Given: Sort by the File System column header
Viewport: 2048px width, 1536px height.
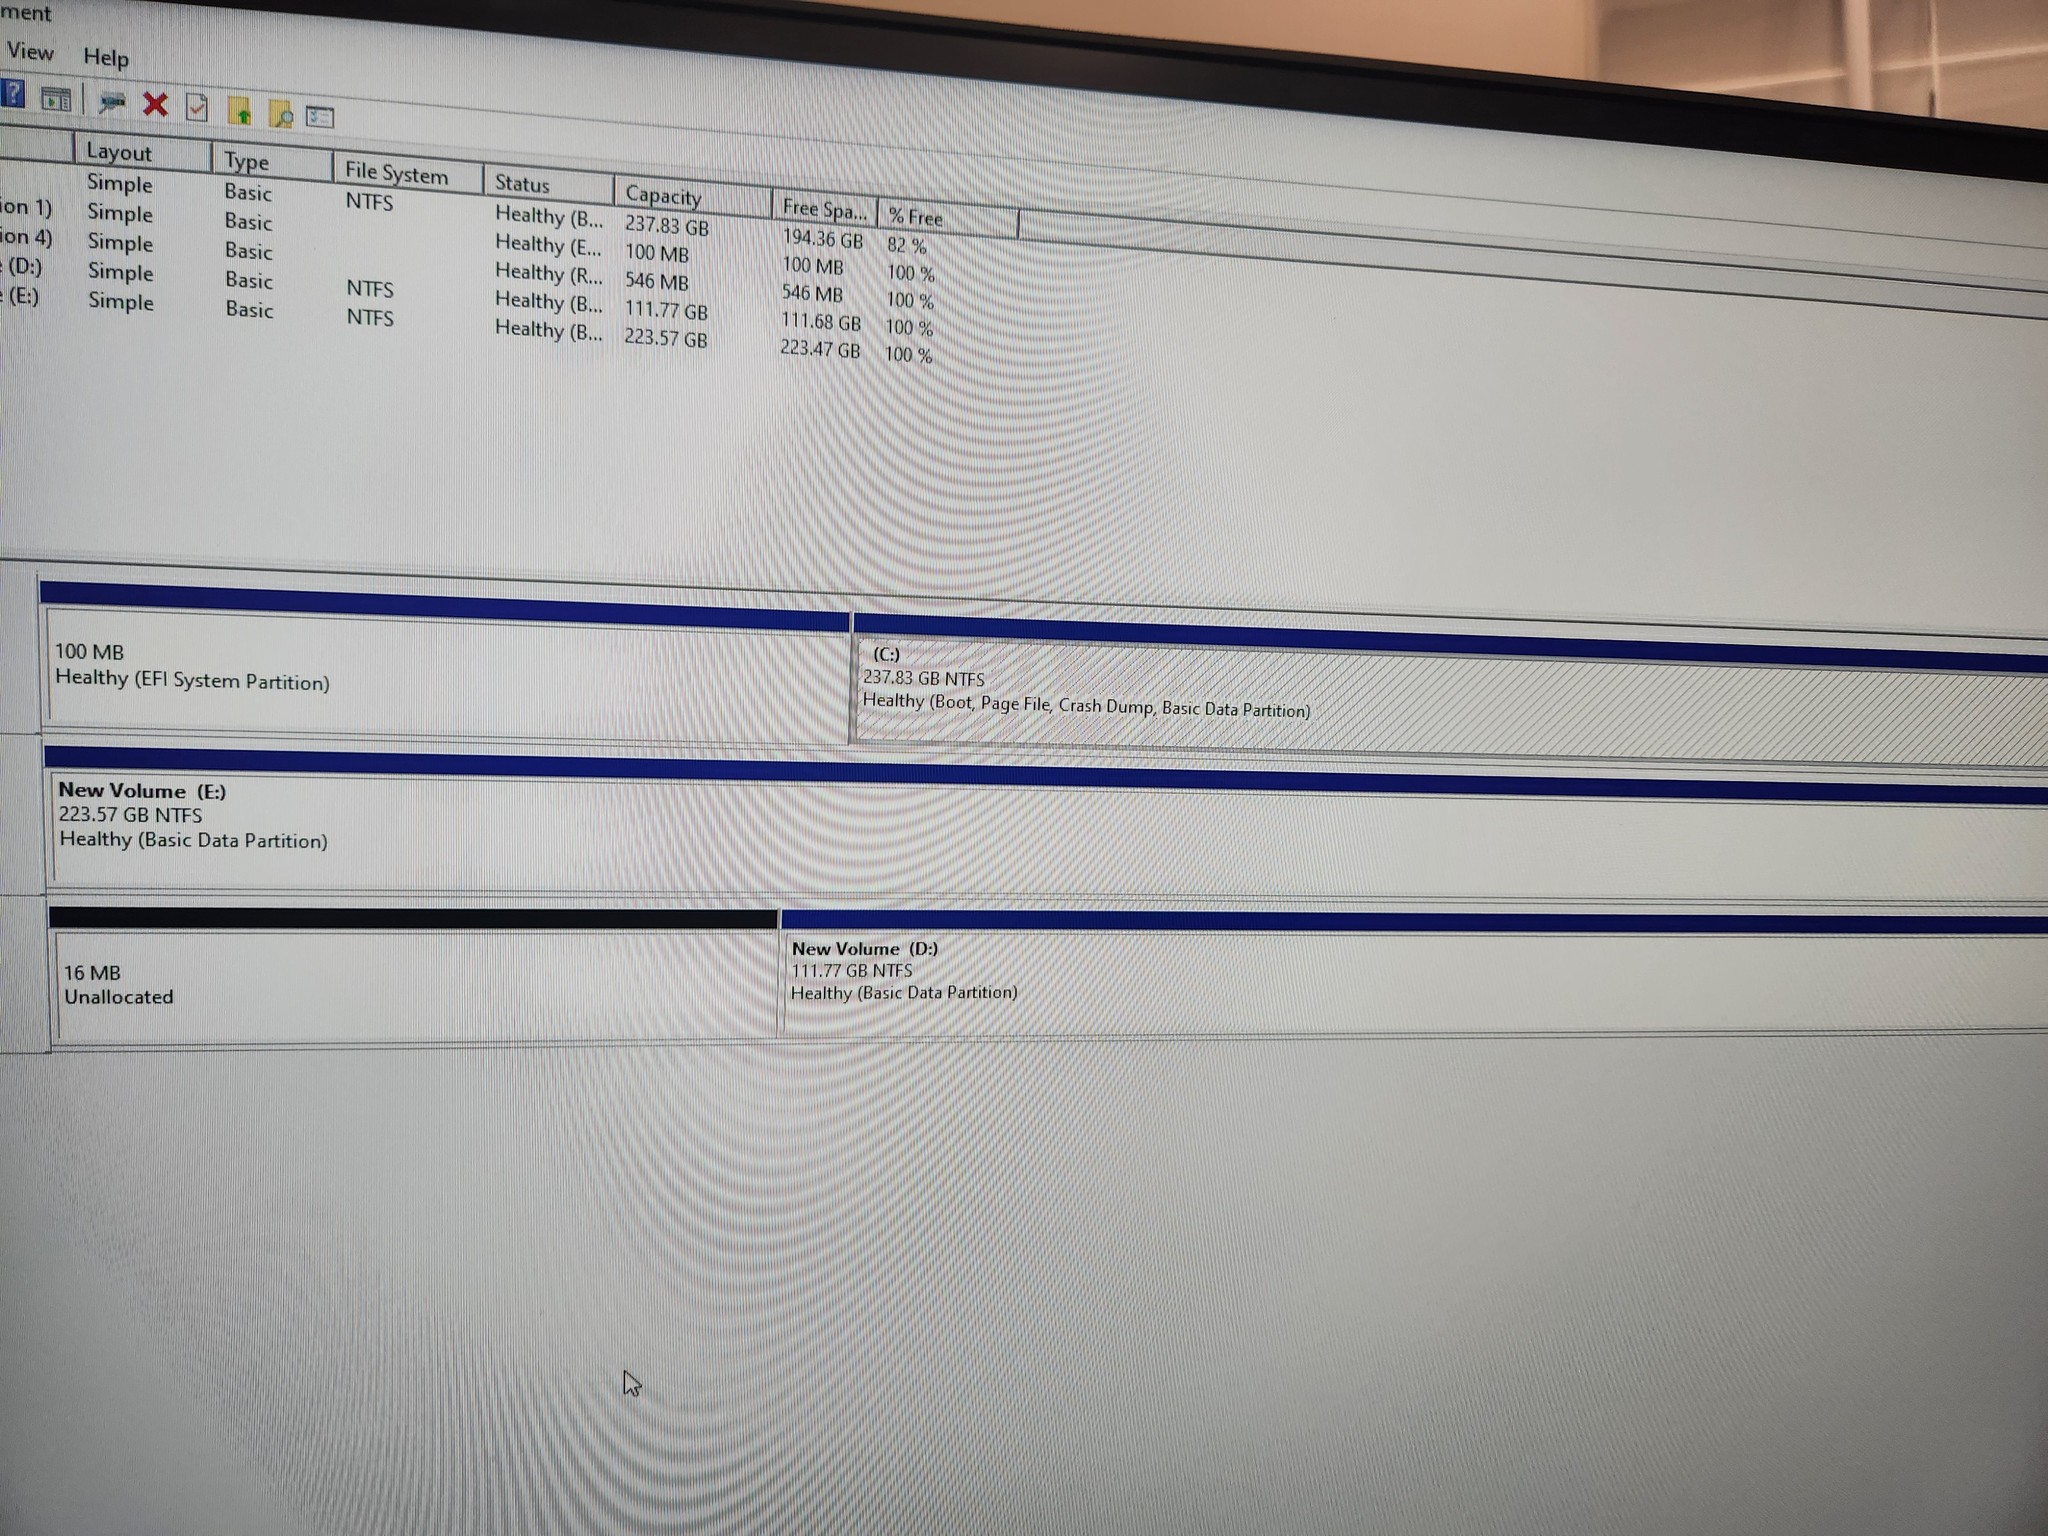Looking at the screenshot, I should click(x=408, y=174).
